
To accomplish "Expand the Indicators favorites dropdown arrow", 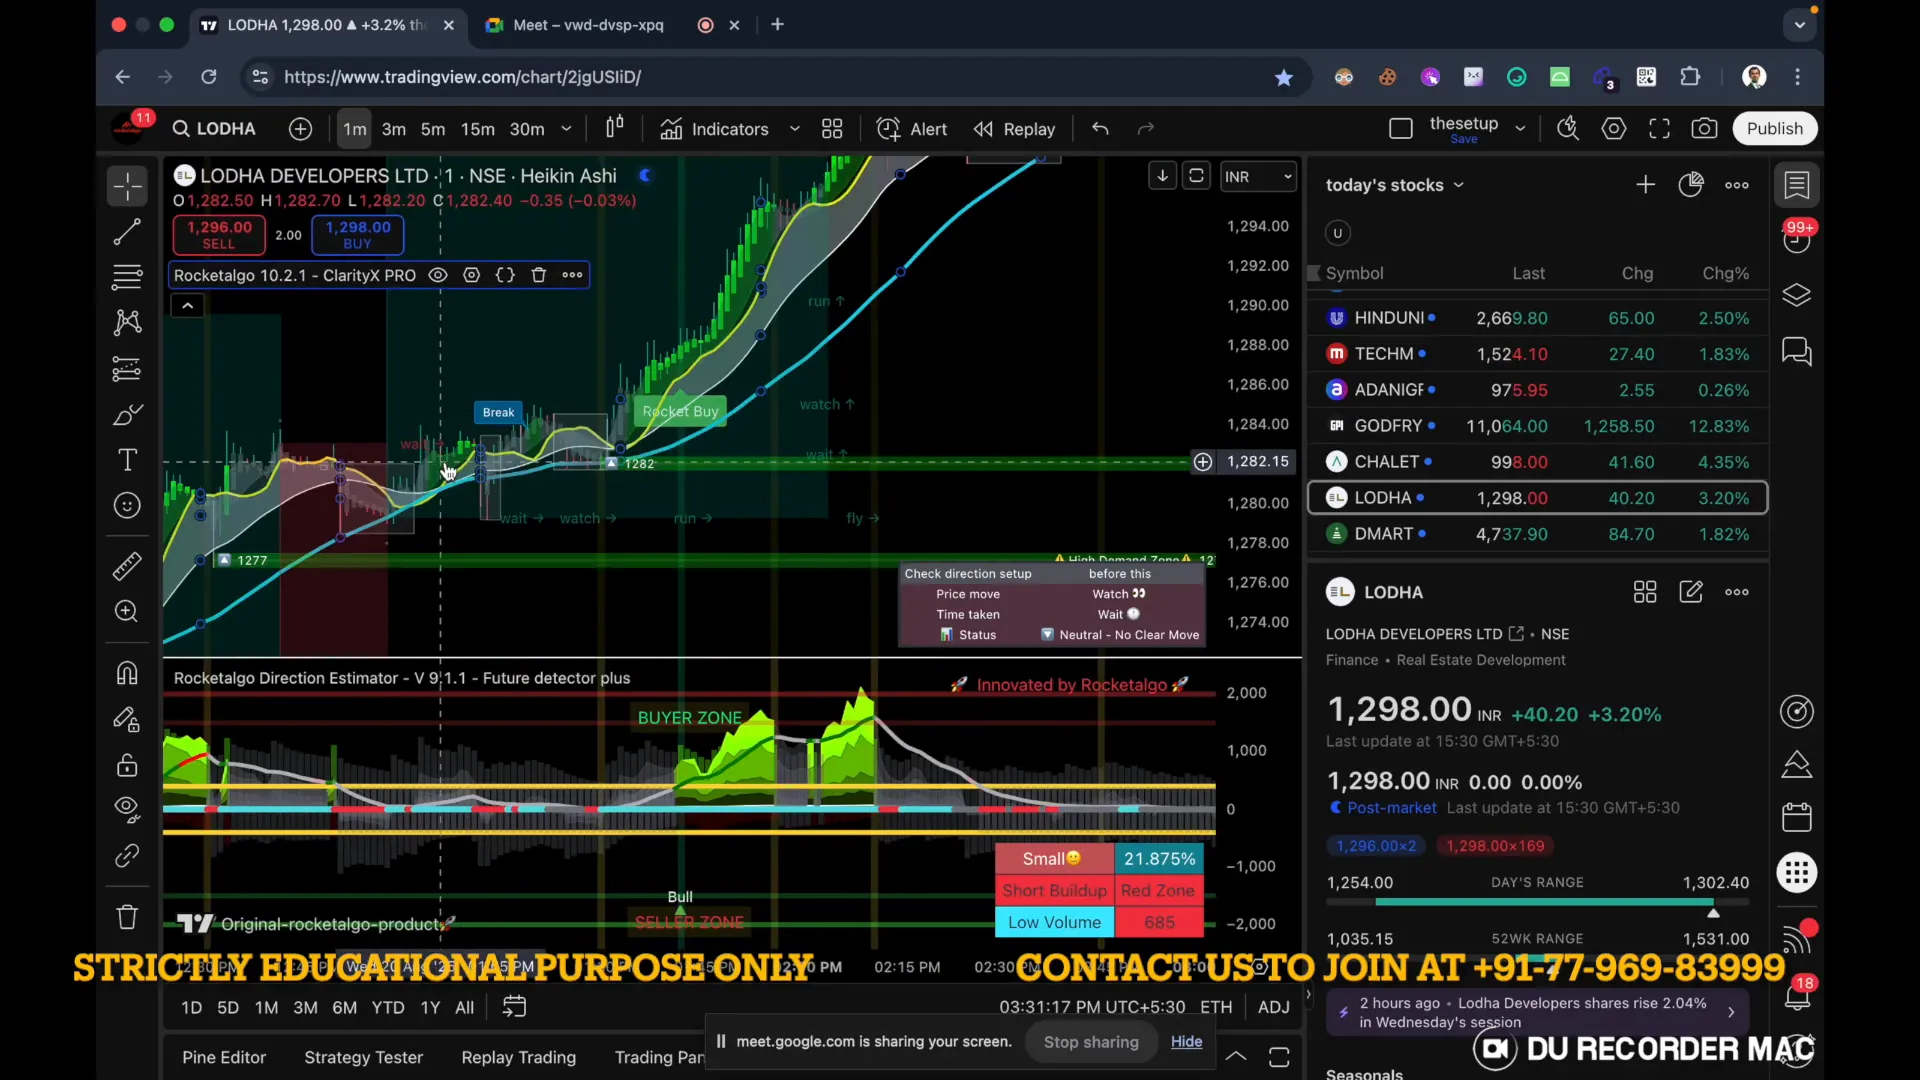I will click(794, 129).
